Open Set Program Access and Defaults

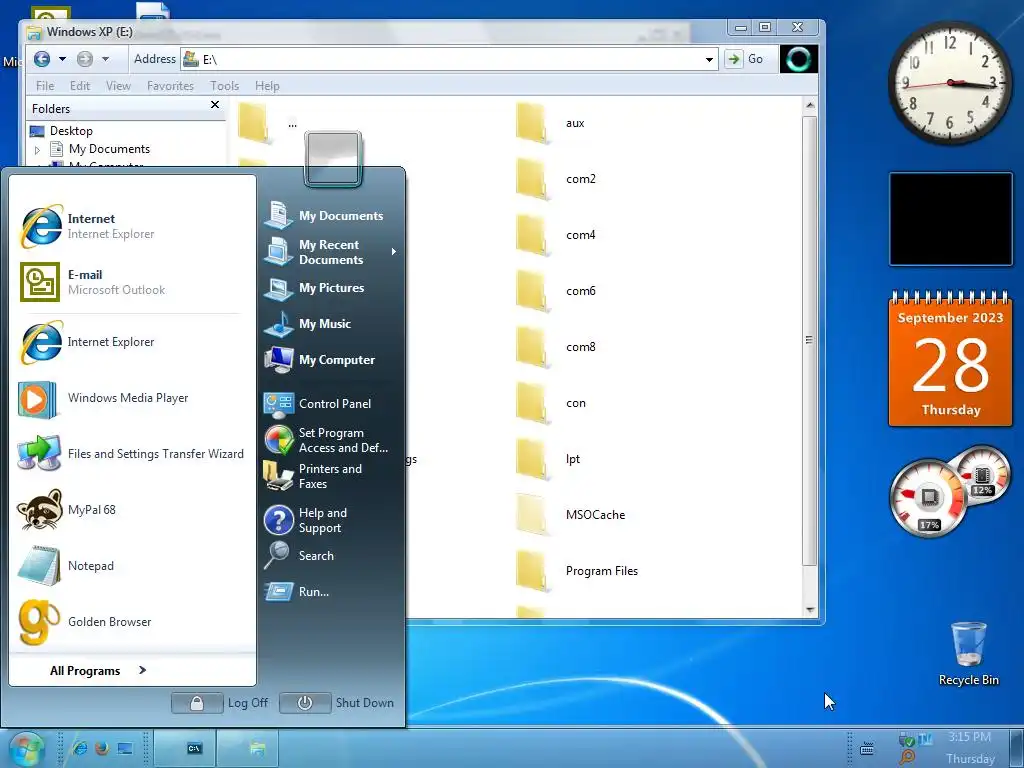(x=331, y=440)
